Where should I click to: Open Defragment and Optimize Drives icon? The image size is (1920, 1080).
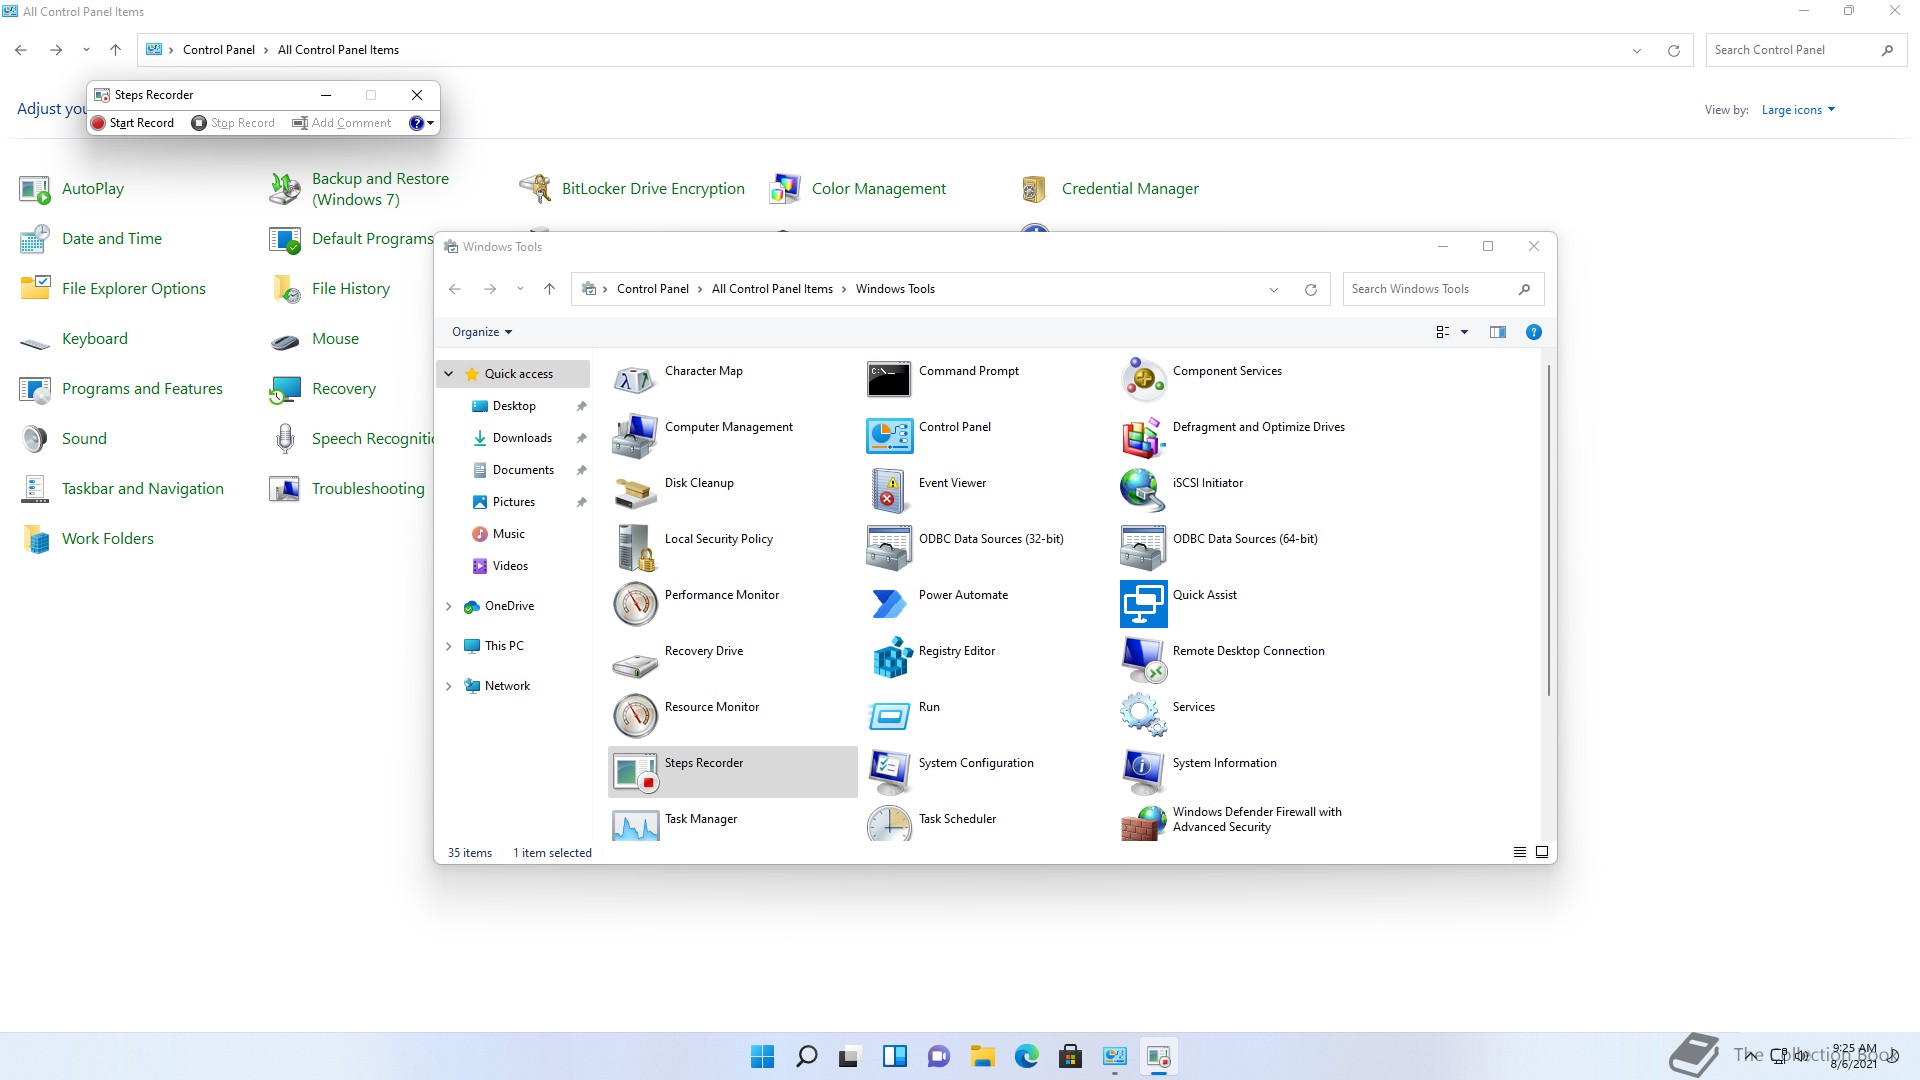click(x=1143, y=436)
